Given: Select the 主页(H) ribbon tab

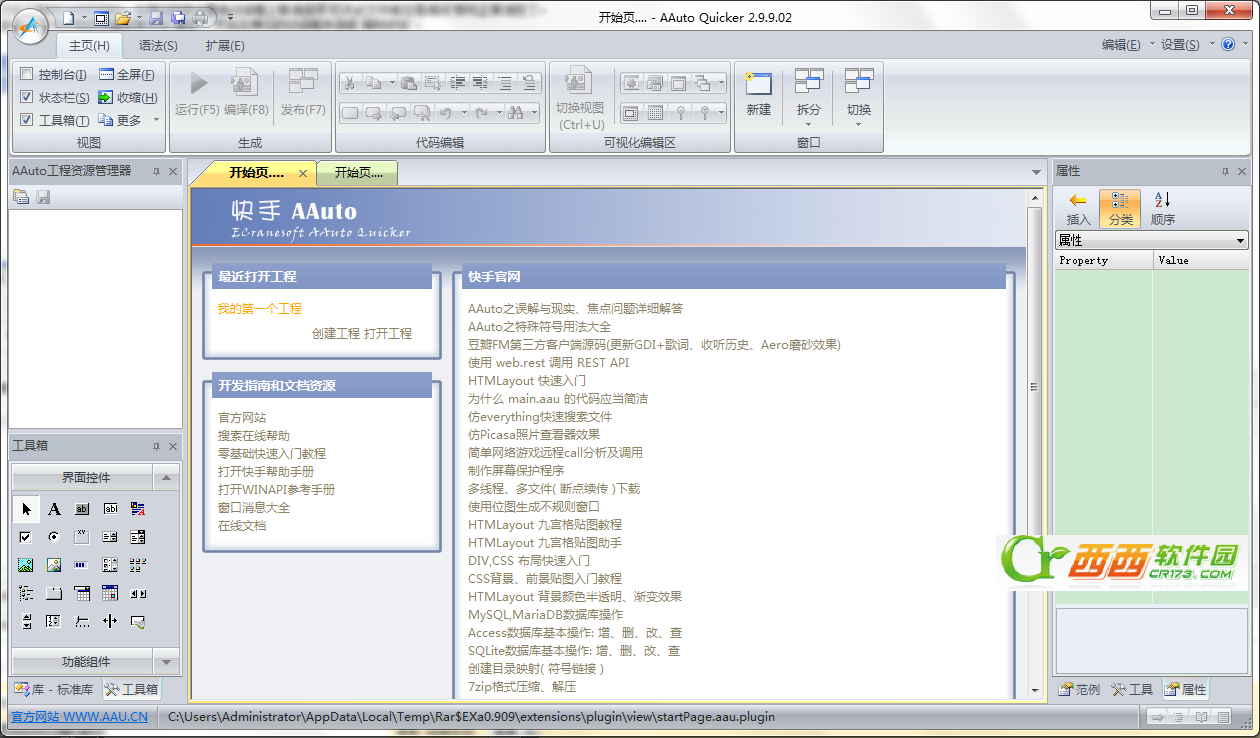Looking at the screenshot, I should coord(90,46).
